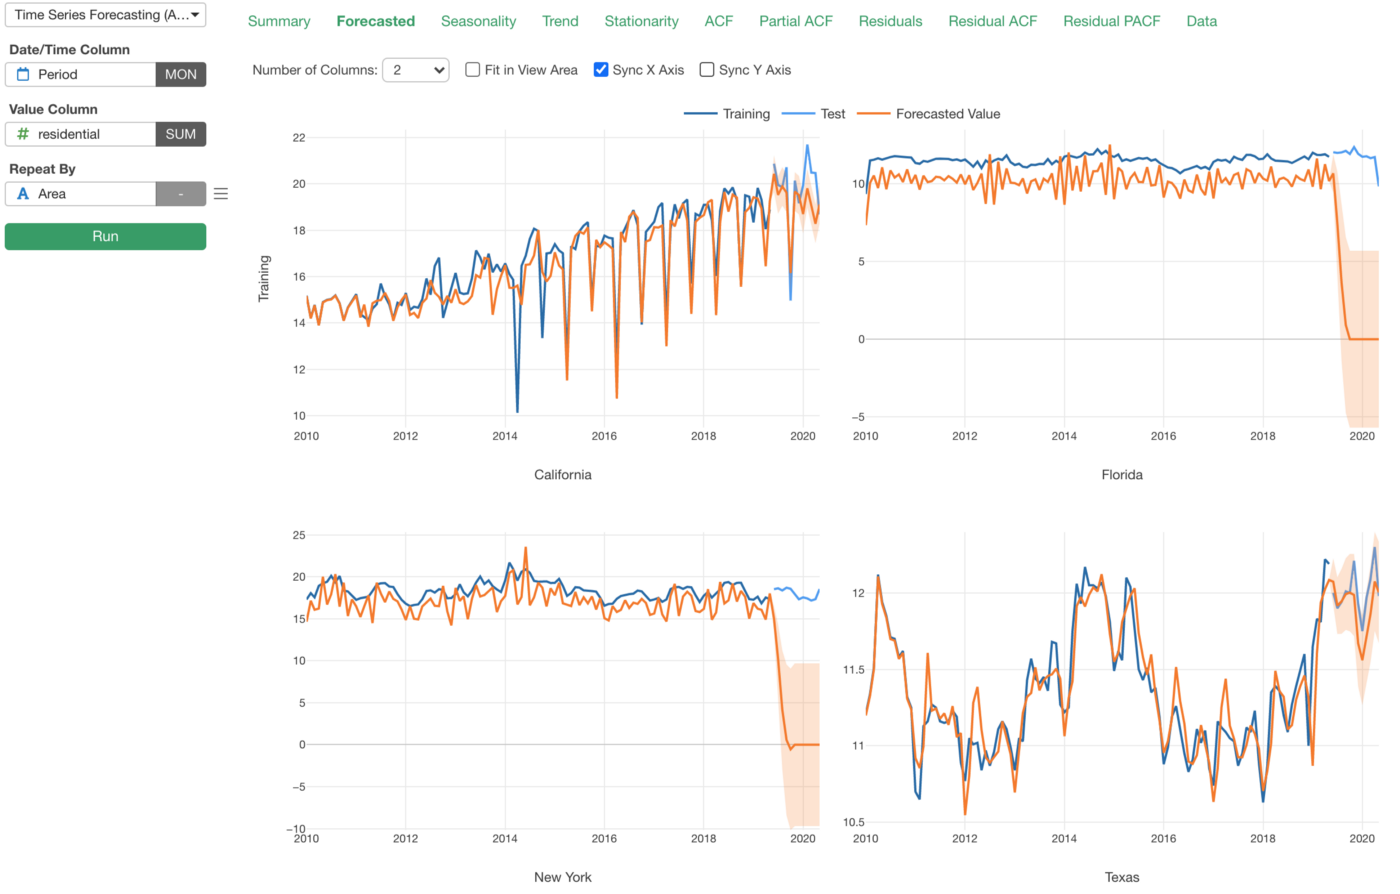Toggle the Test series in legend
This screenshot has height=894, width=1400.
[814, 114]
